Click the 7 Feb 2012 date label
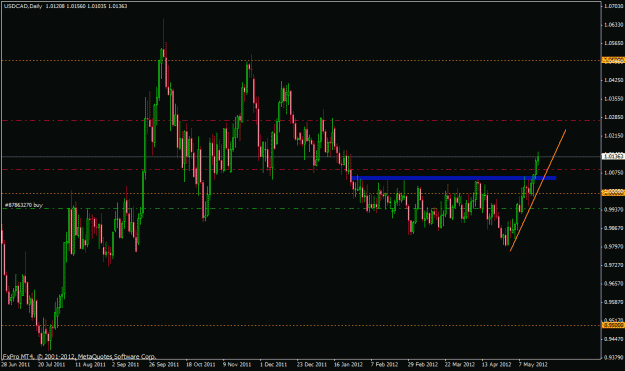This screenshot has height=371, width=625. (384, 365)
